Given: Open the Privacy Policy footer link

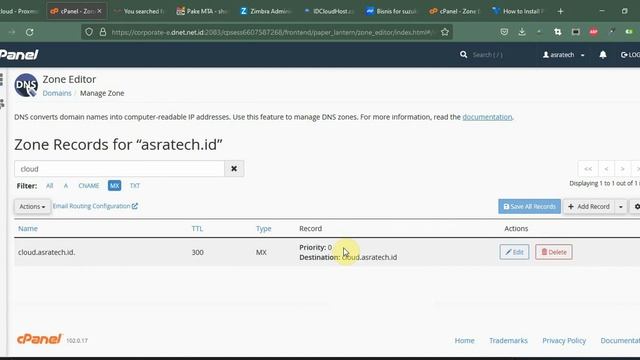Looking at the screenshot, I should [x=564, y=340].
